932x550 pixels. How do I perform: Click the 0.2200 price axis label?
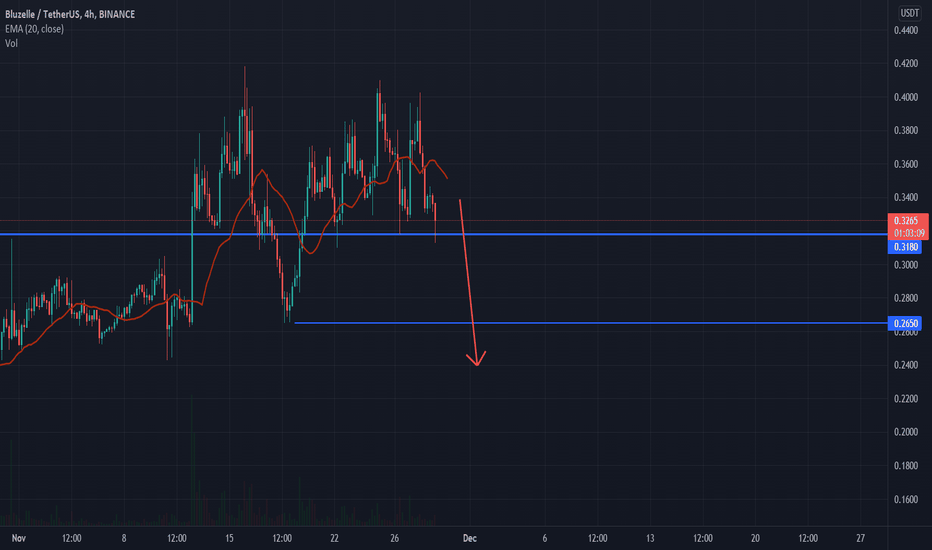pyautogui.click(x=906, y=399)
